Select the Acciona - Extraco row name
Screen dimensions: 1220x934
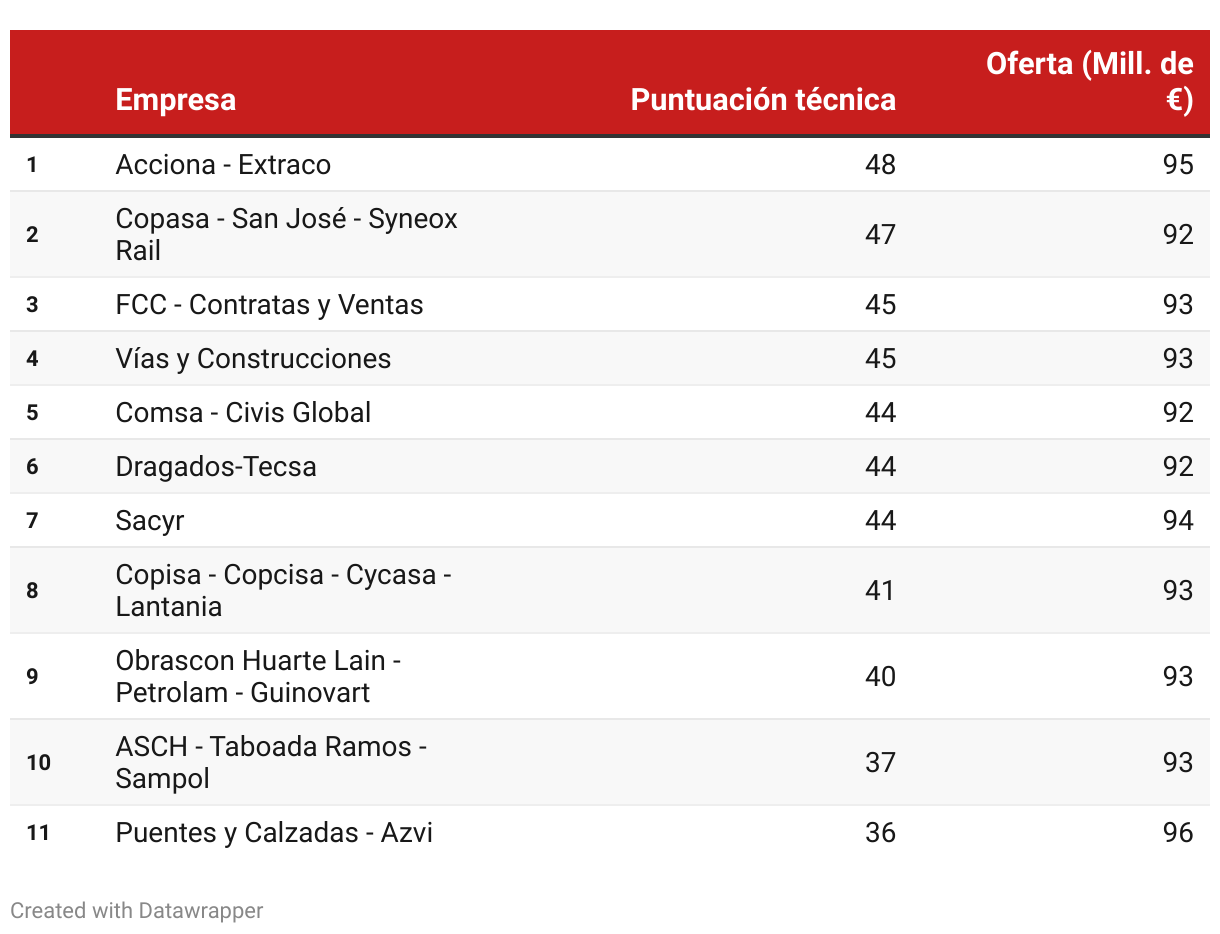click(x=223, y=165)
